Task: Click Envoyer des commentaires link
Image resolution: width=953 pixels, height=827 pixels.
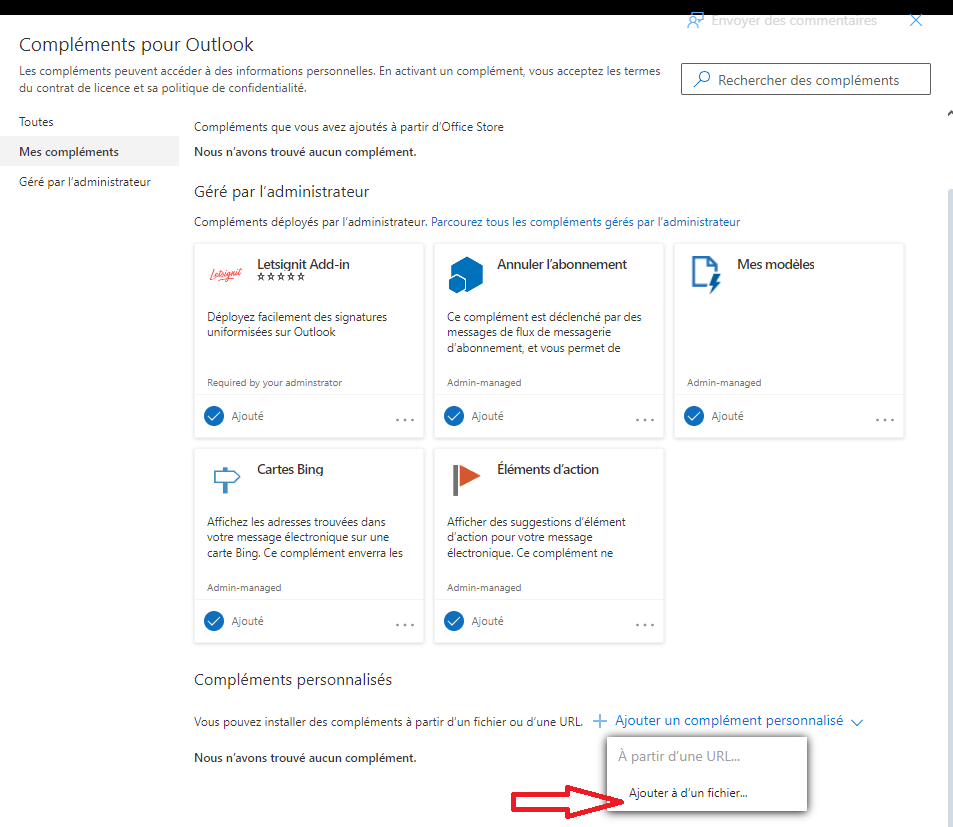Action: pyautogui.click(x=794, y=21)
